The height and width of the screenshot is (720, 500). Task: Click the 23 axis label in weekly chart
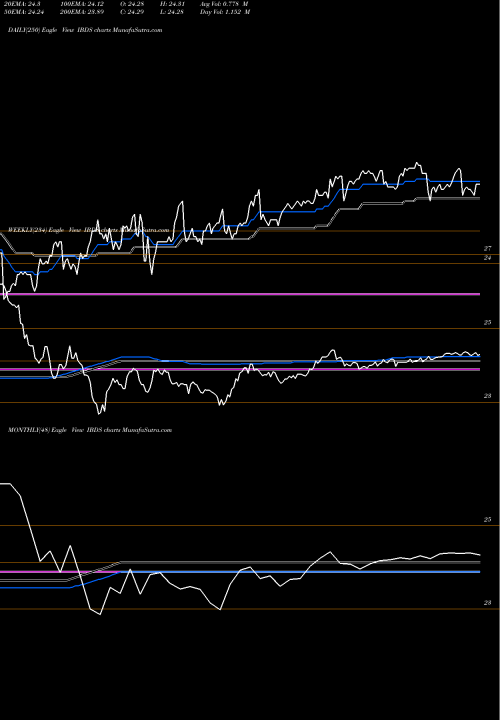[488, 396]
